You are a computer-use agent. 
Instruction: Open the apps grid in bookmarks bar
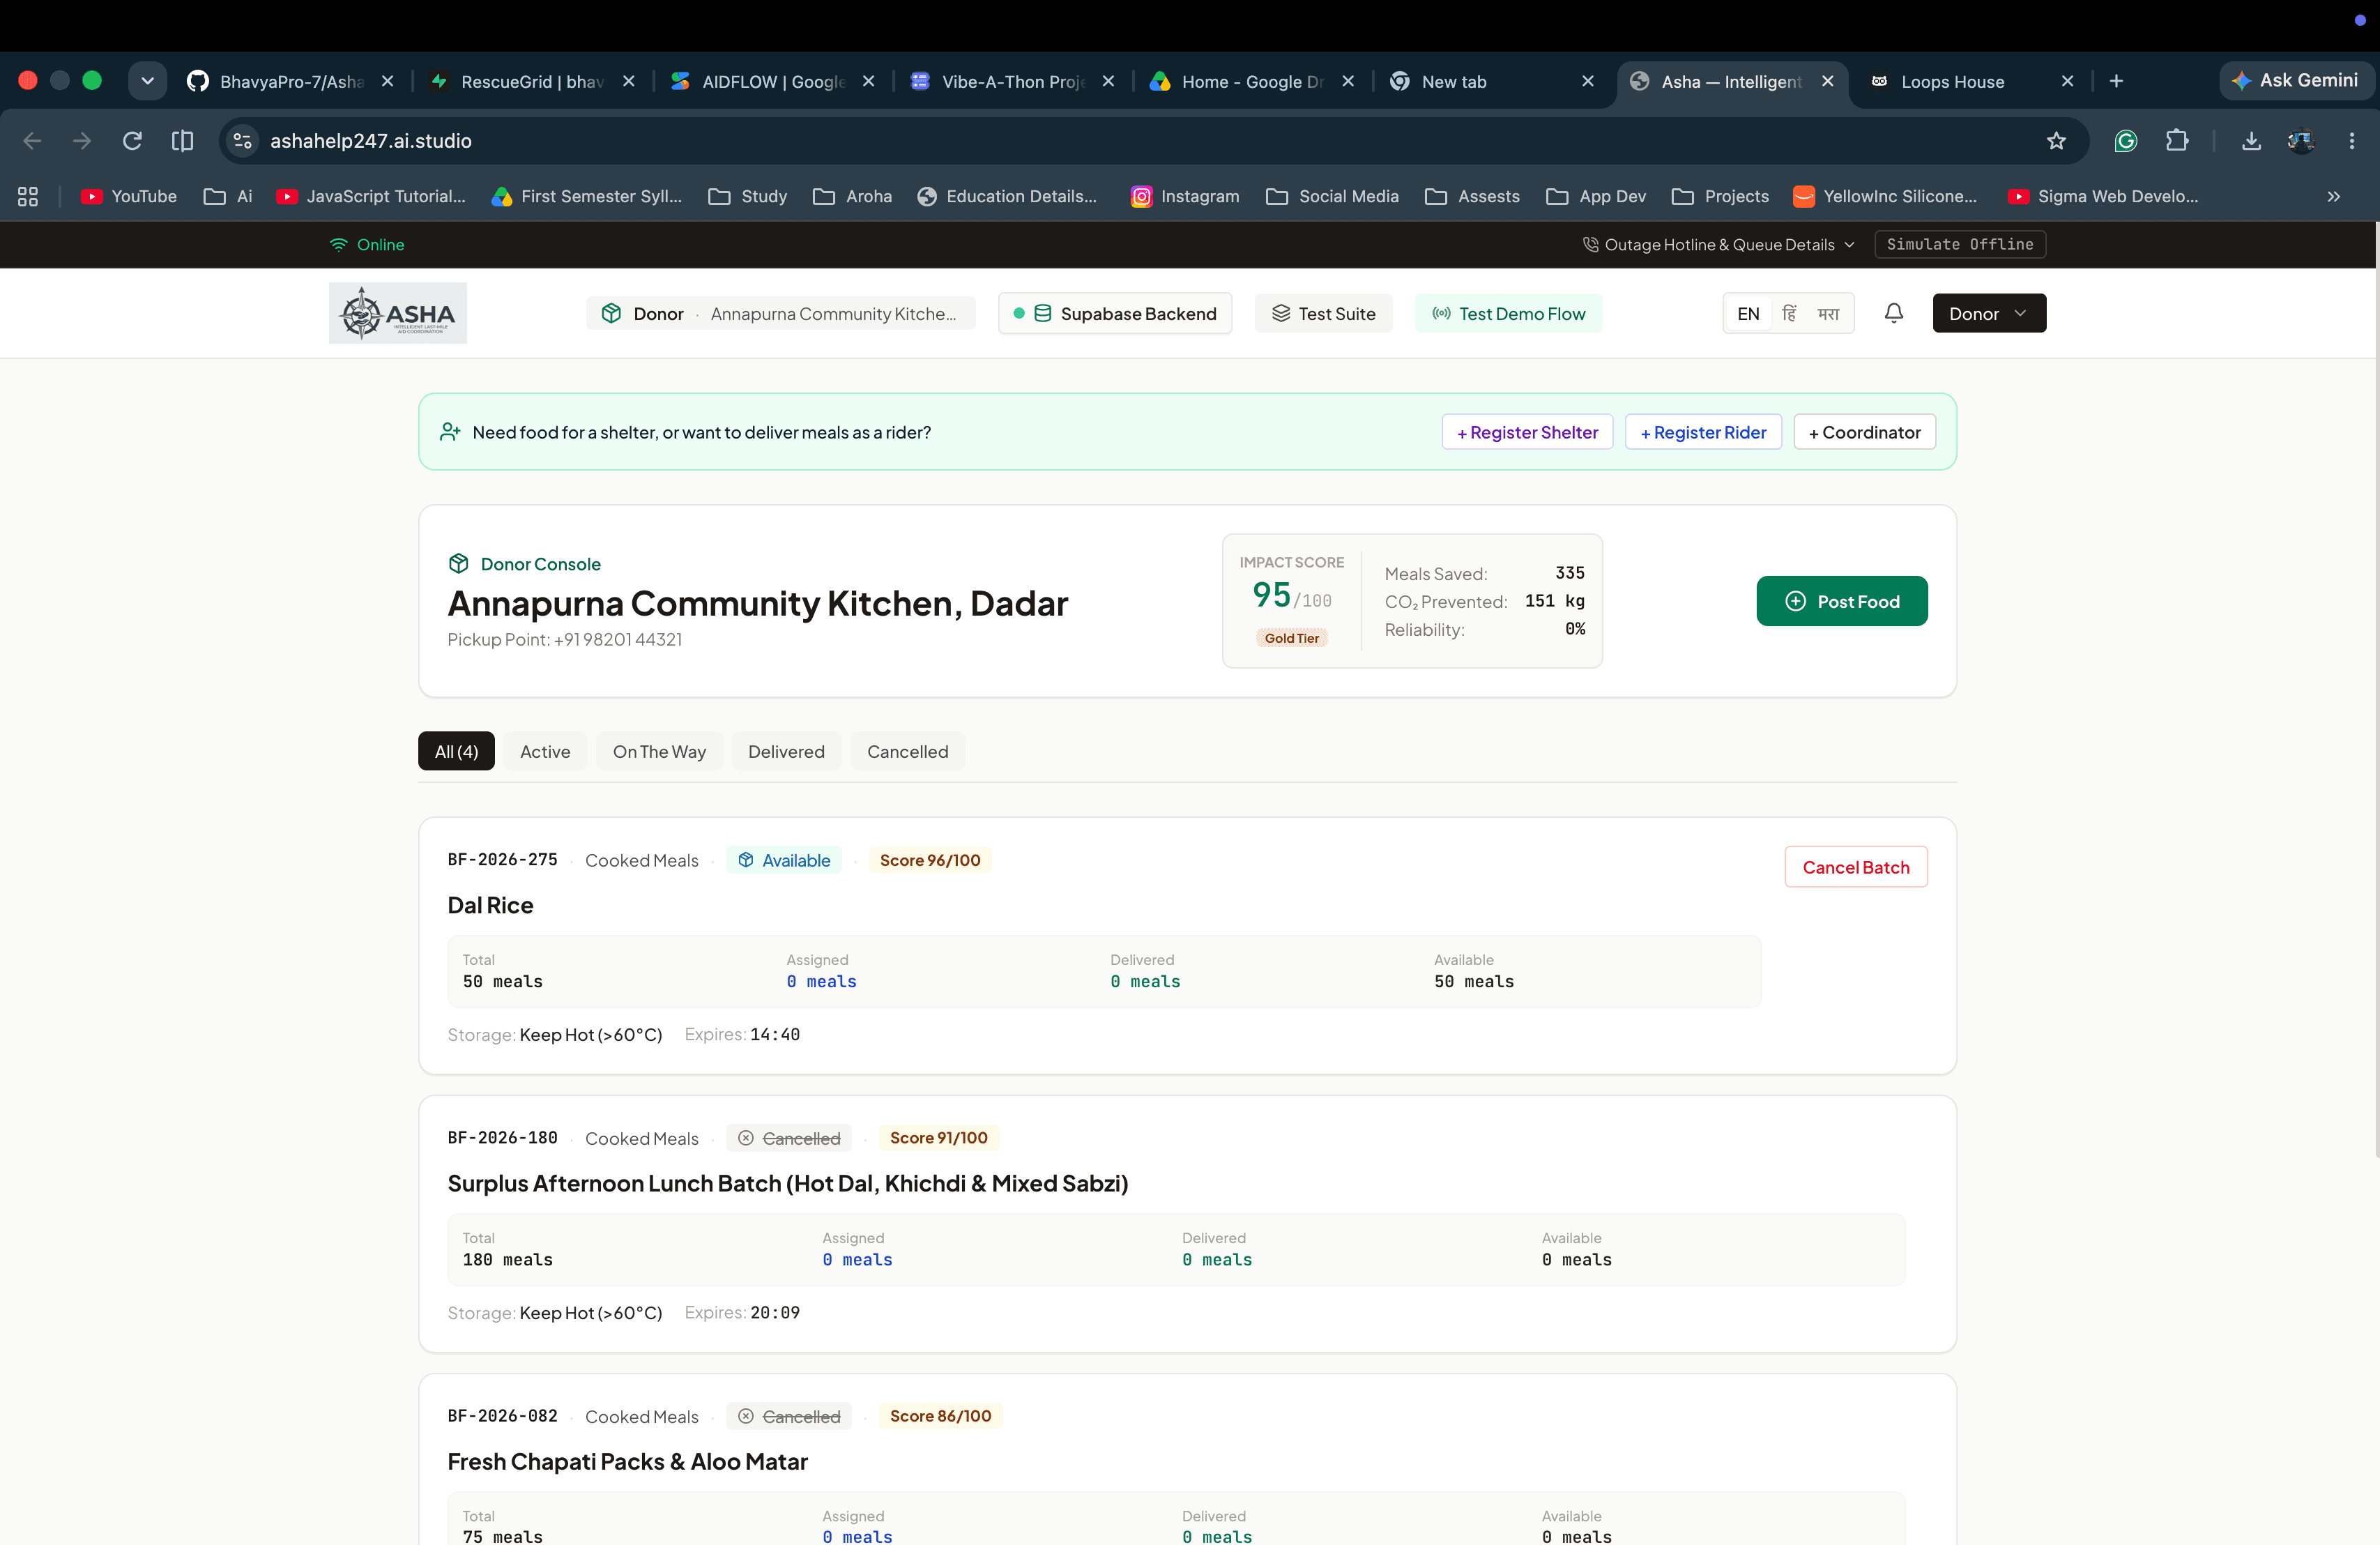coord(28,196)
